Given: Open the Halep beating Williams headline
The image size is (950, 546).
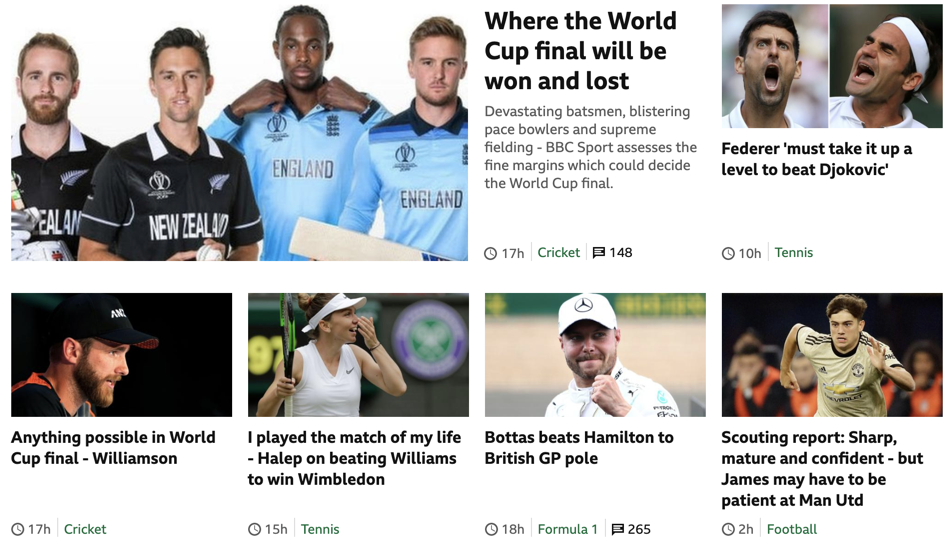Looking at the screenshot, I should tap(354, 458).
